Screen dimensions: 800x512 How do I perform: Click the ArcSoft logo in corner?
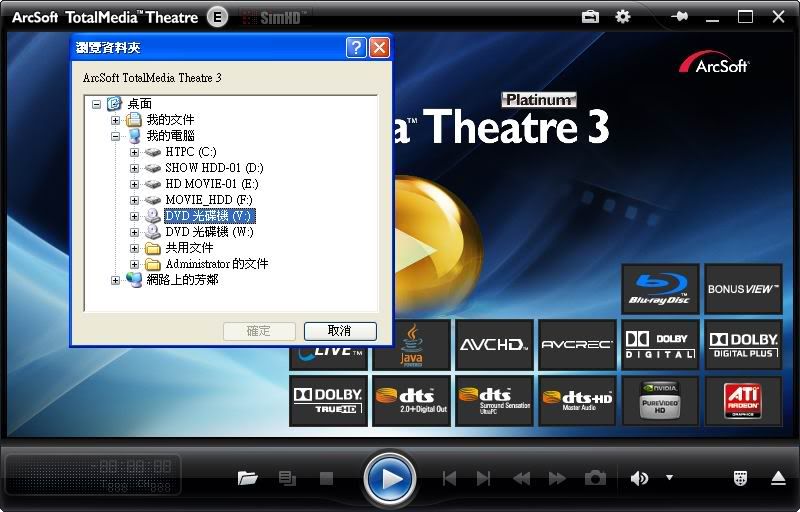click(x=714, y=62)
